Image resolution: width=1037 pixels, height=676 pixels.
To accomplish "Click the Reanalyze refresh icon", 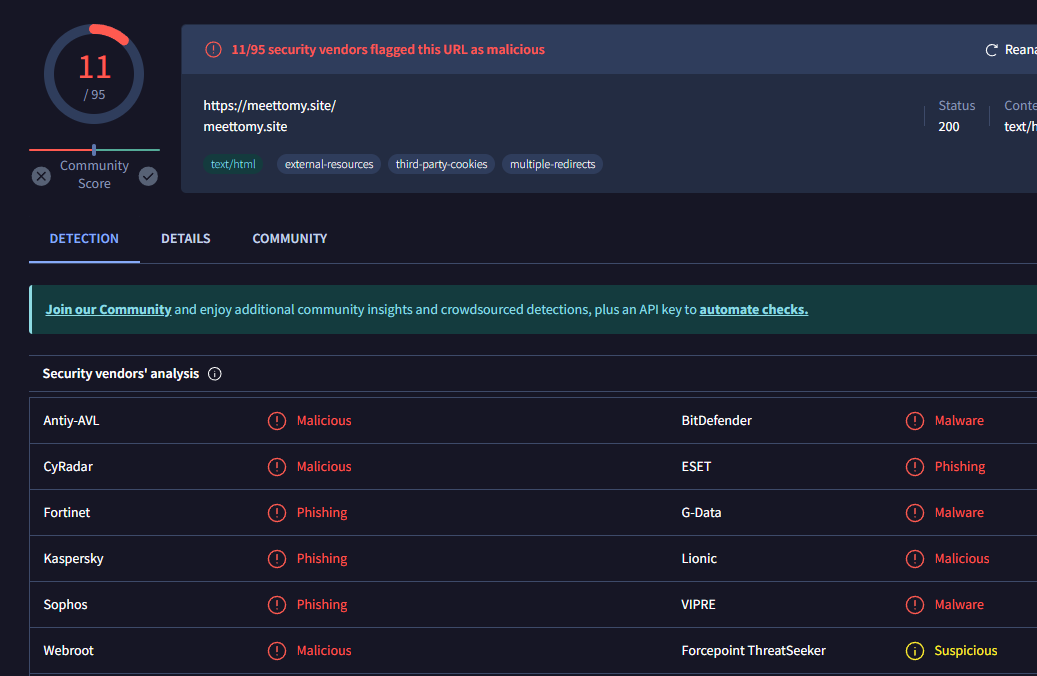I will click(991, 50).
